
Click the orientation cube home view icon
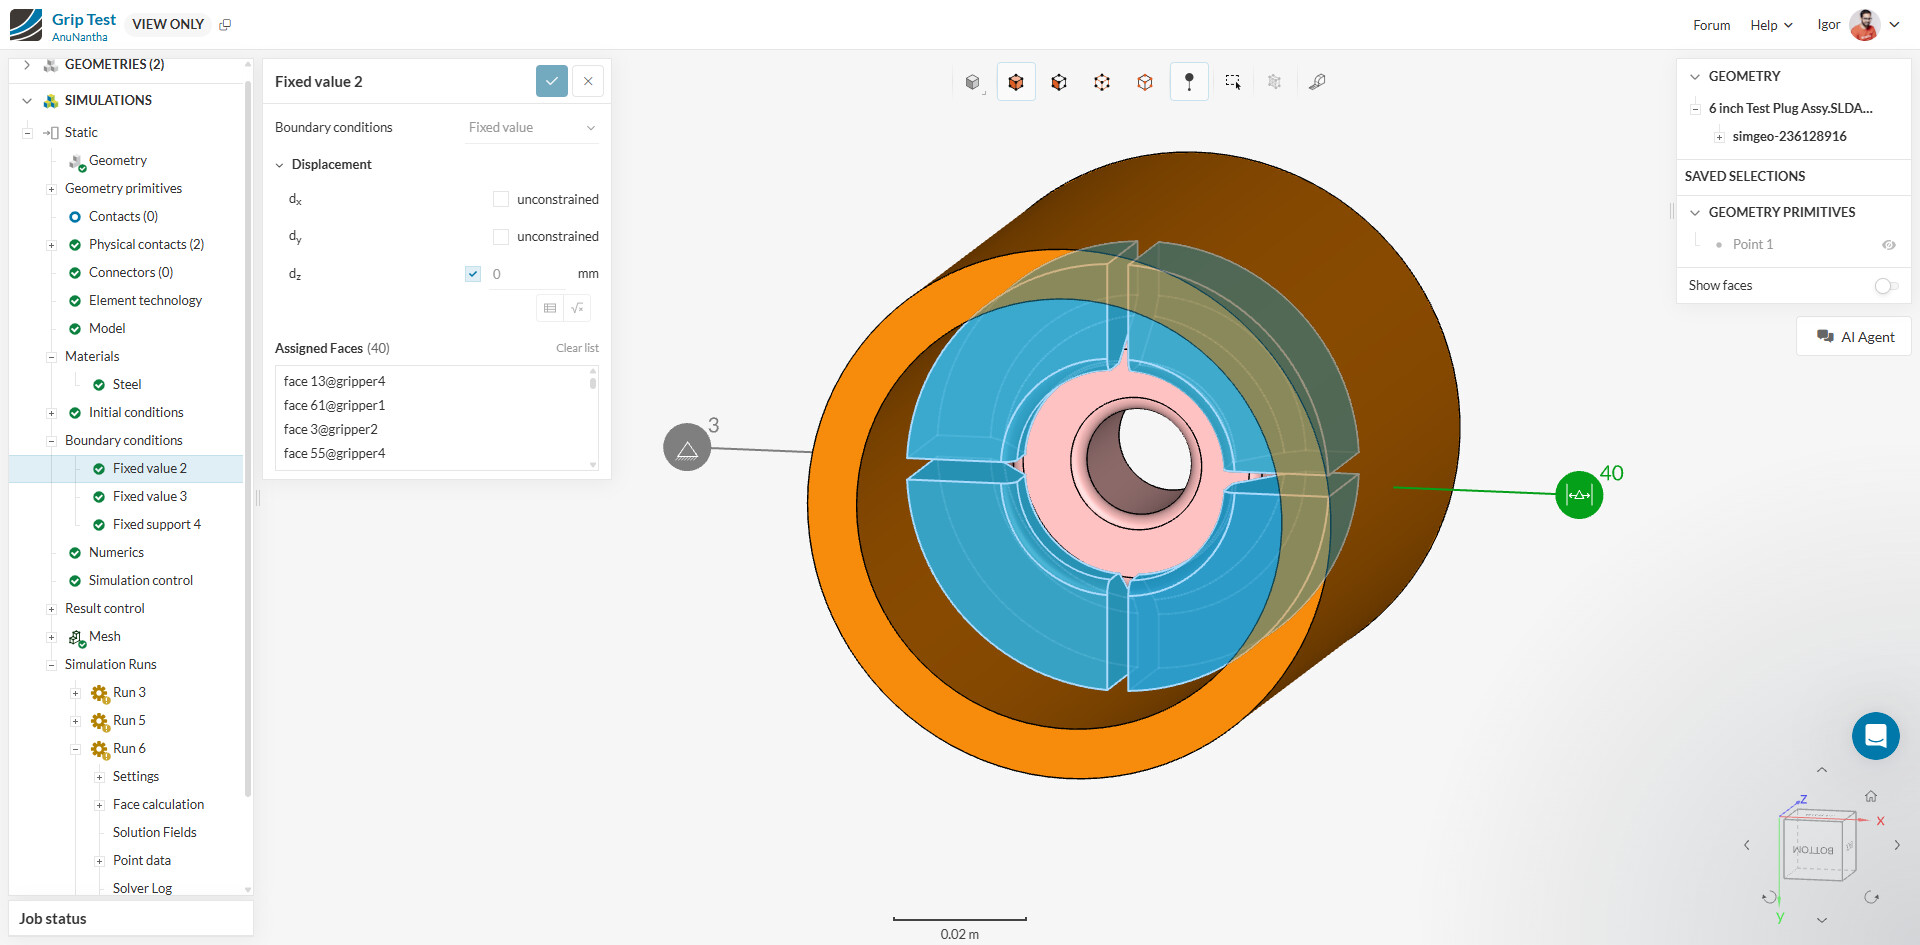1870,796
